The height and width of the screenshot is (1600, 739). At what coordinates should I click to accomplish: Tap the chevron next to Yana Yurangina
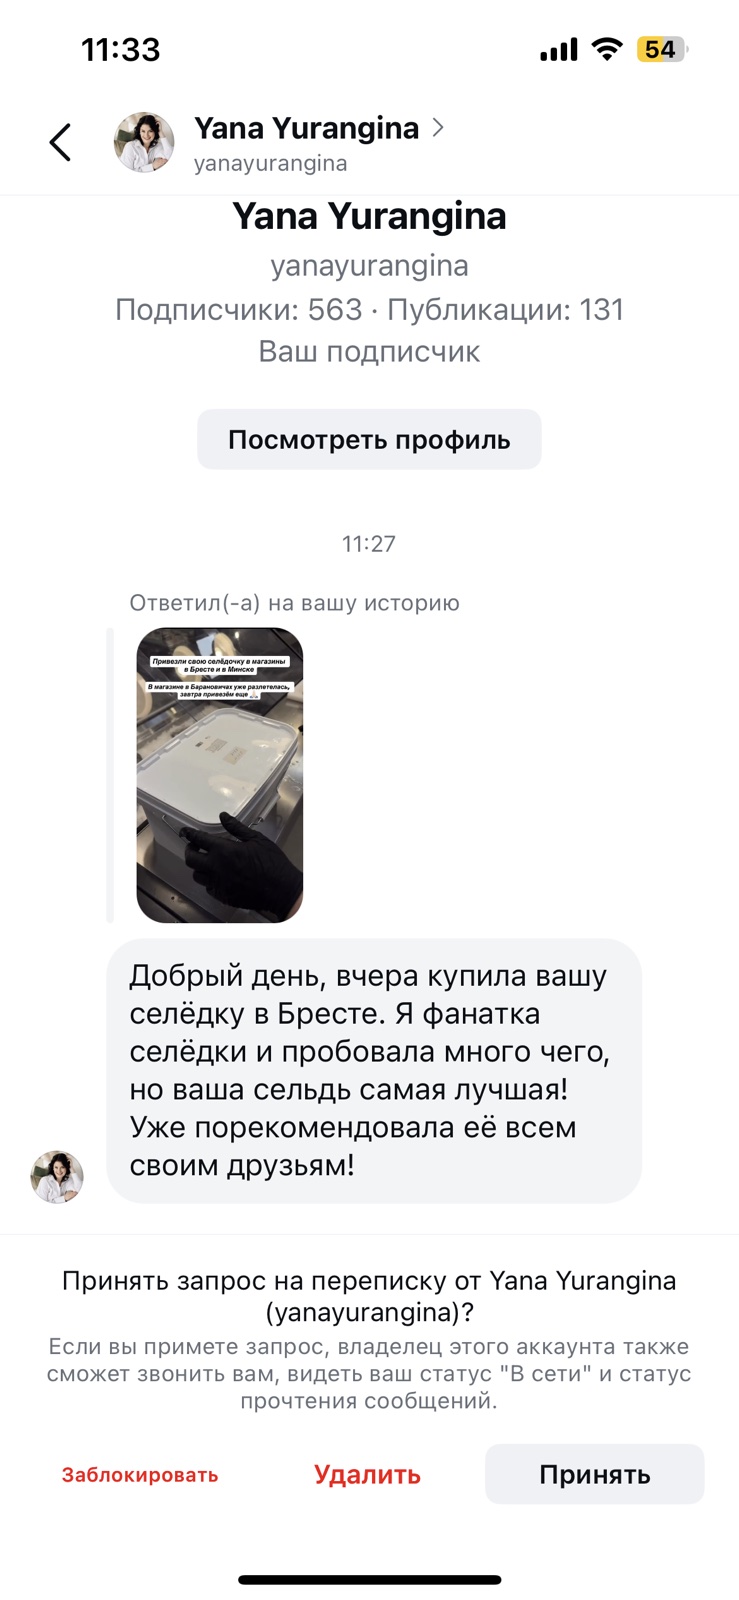pyautogui.click(x=438, y=128)
